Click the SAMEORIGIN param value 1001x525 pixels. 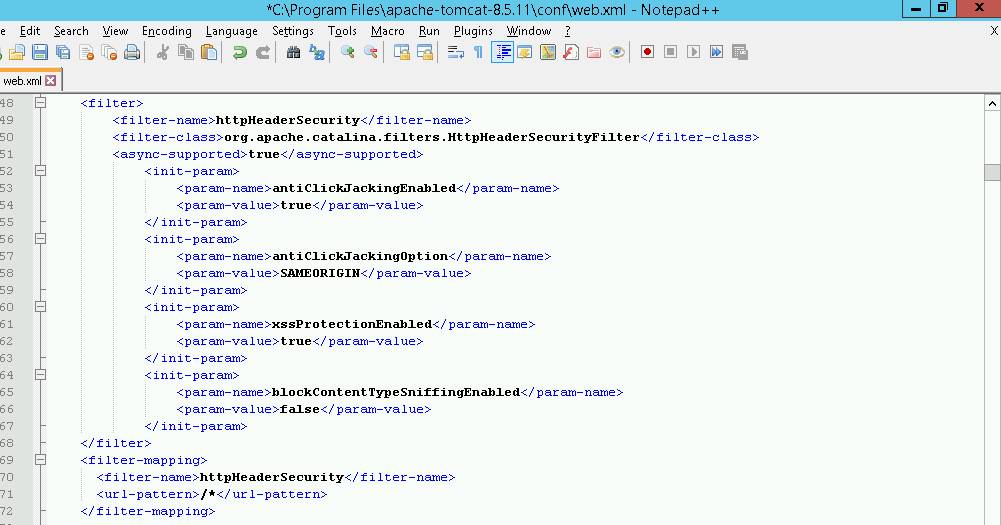click(x=320, y=273)
